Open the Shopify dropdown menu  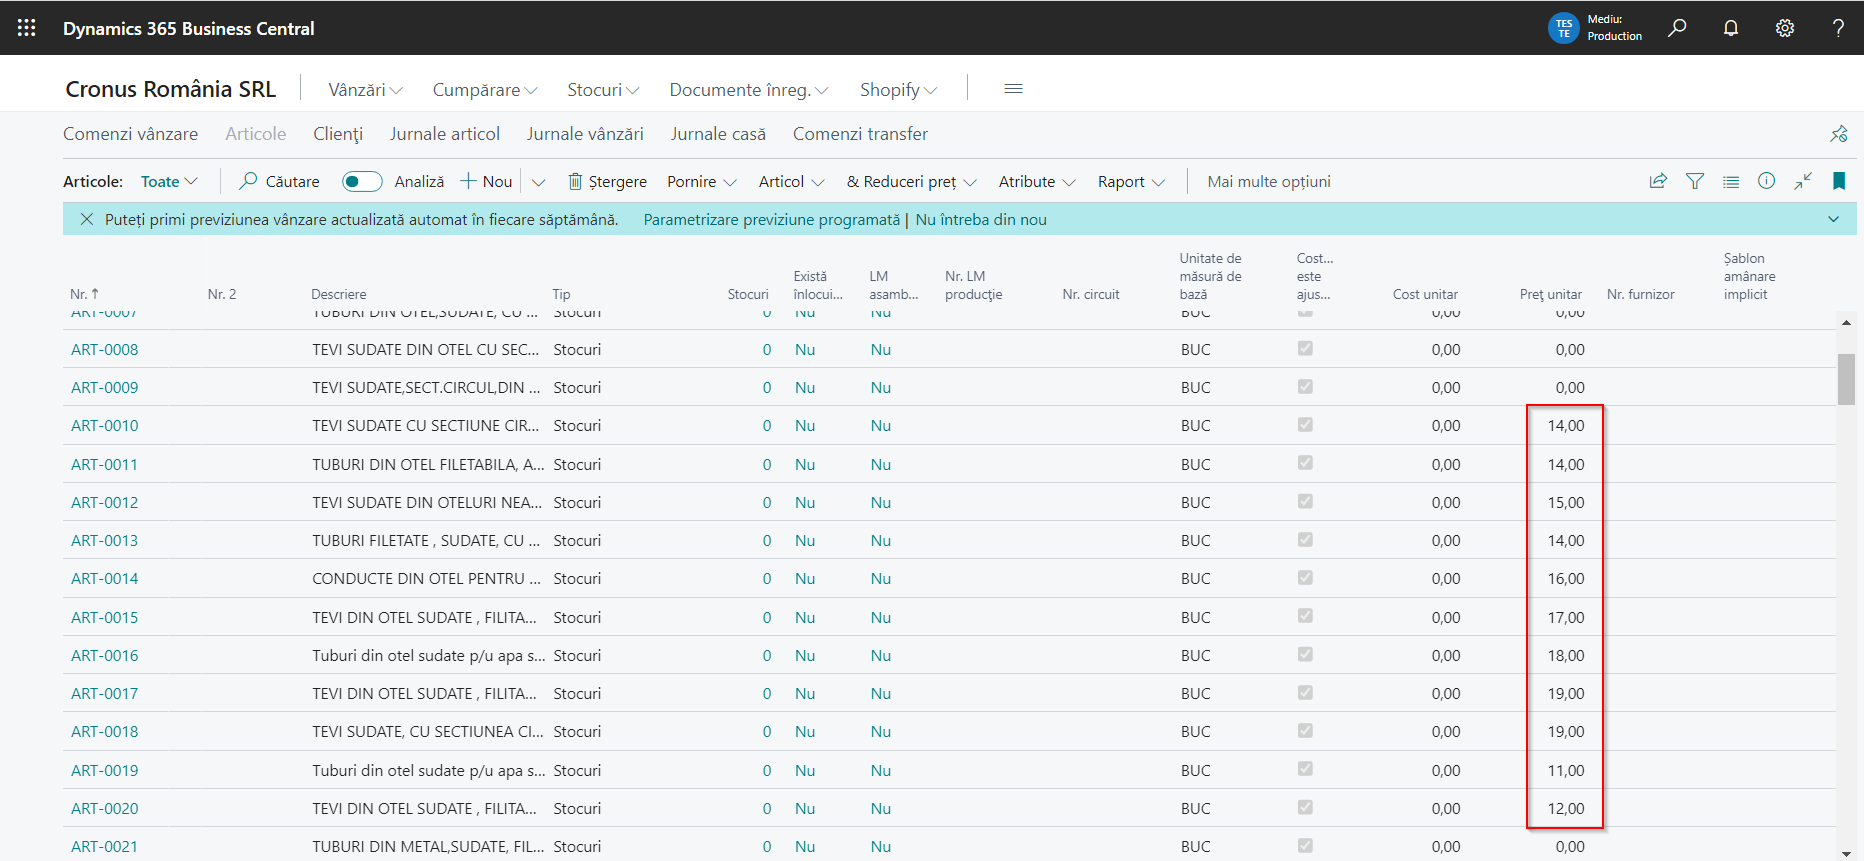pyautogui.click(x=899, y=89)
